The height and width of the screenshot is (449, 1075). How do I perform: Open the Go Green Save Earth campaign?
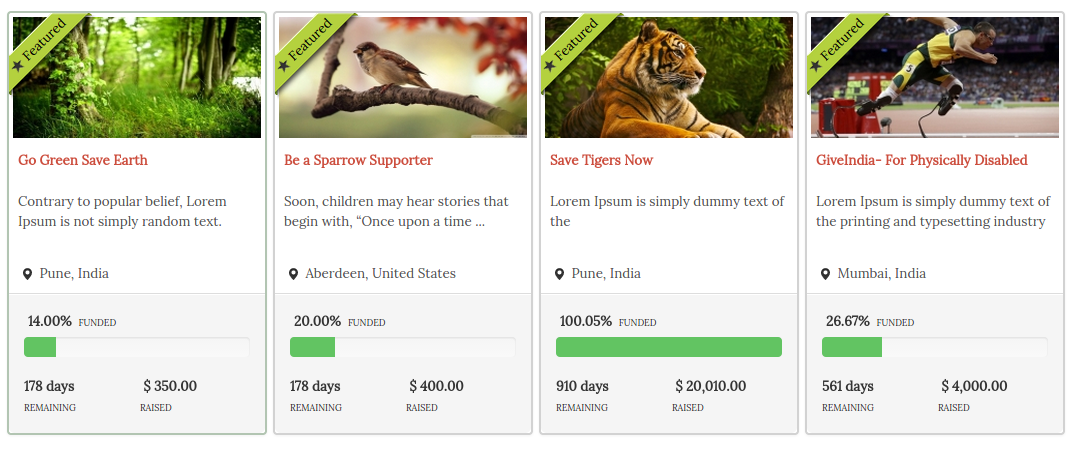tap(83, 160)
